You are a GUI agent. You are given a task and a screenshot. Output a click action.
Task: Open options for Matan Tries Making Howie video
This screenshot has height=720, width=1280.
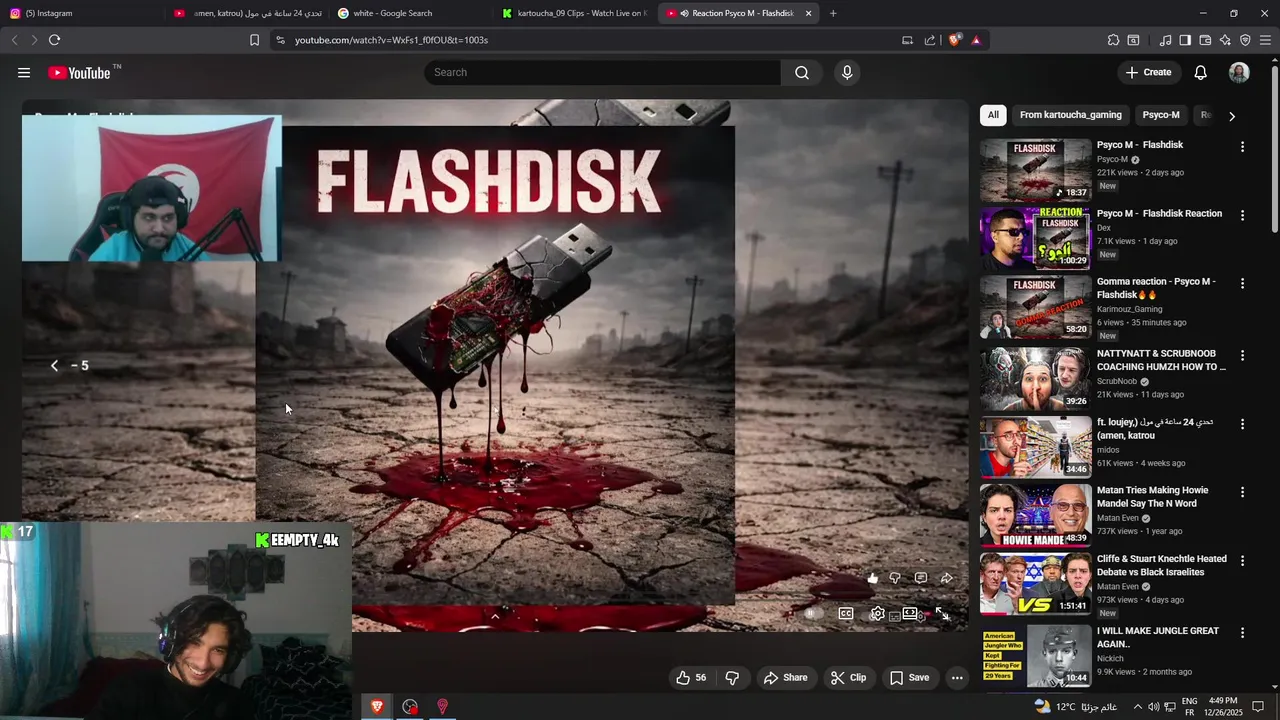1242,492
